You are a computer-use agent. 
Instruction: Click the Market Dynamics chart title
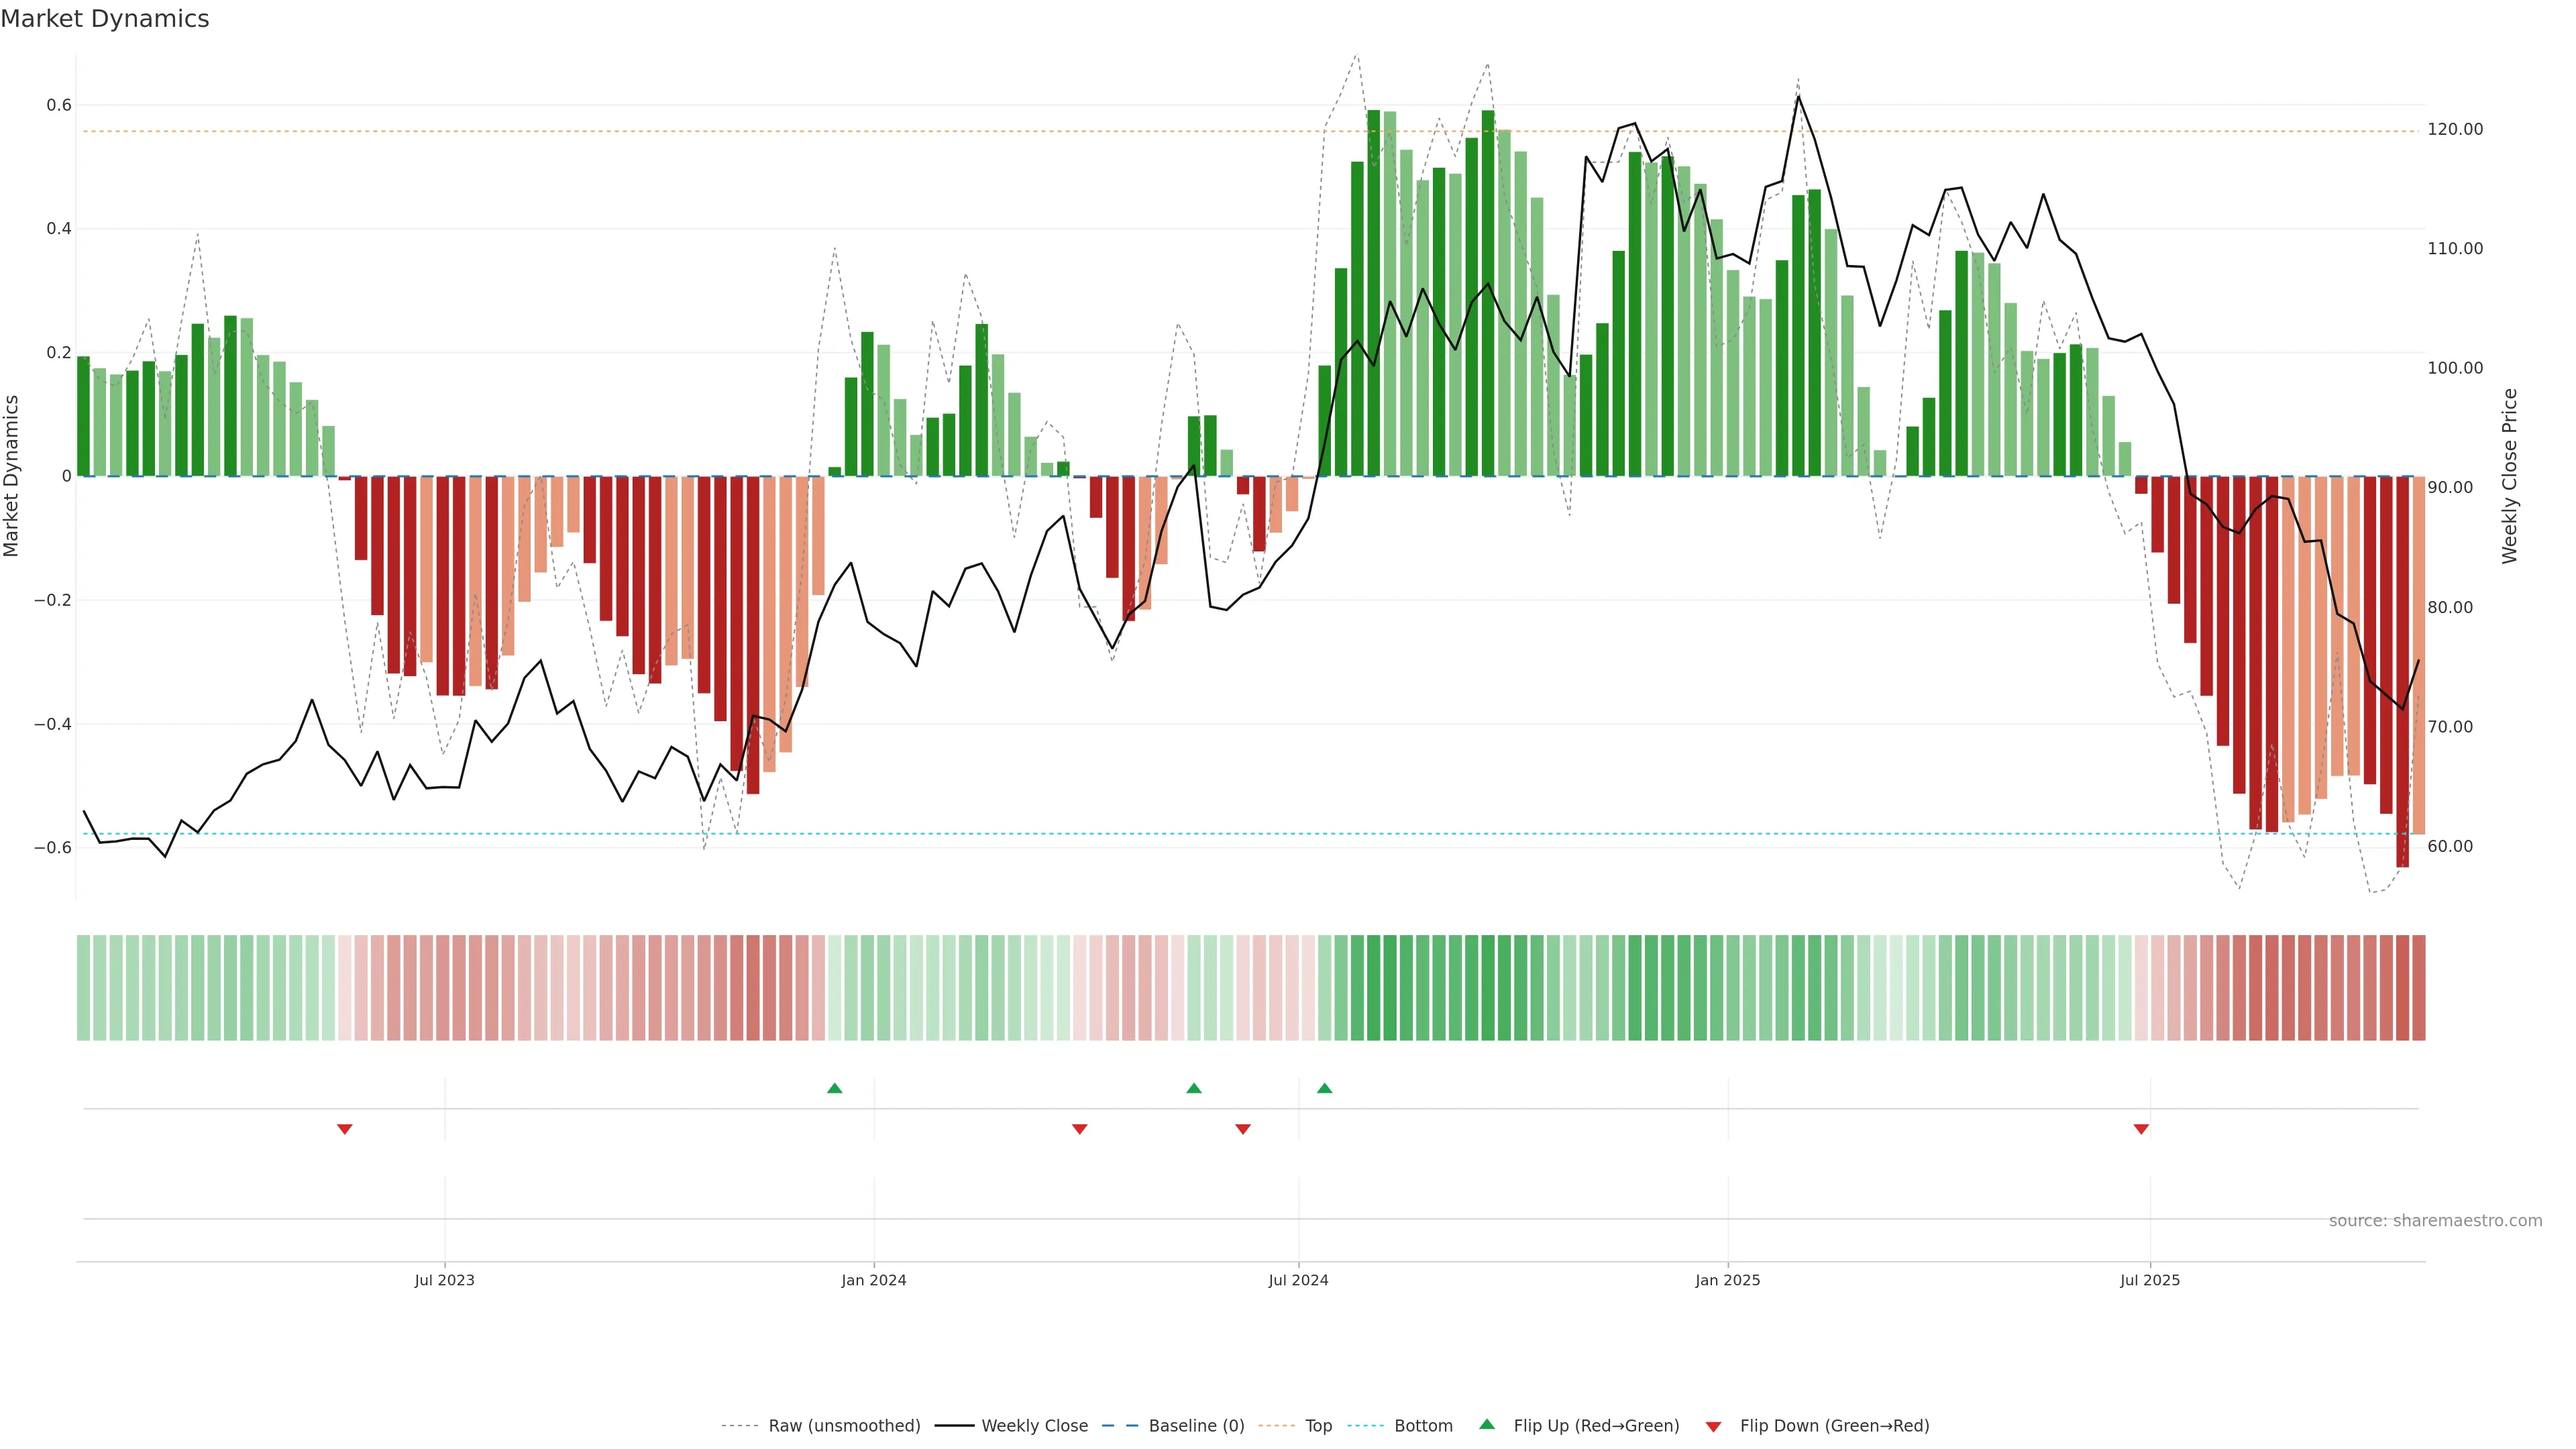105,19
